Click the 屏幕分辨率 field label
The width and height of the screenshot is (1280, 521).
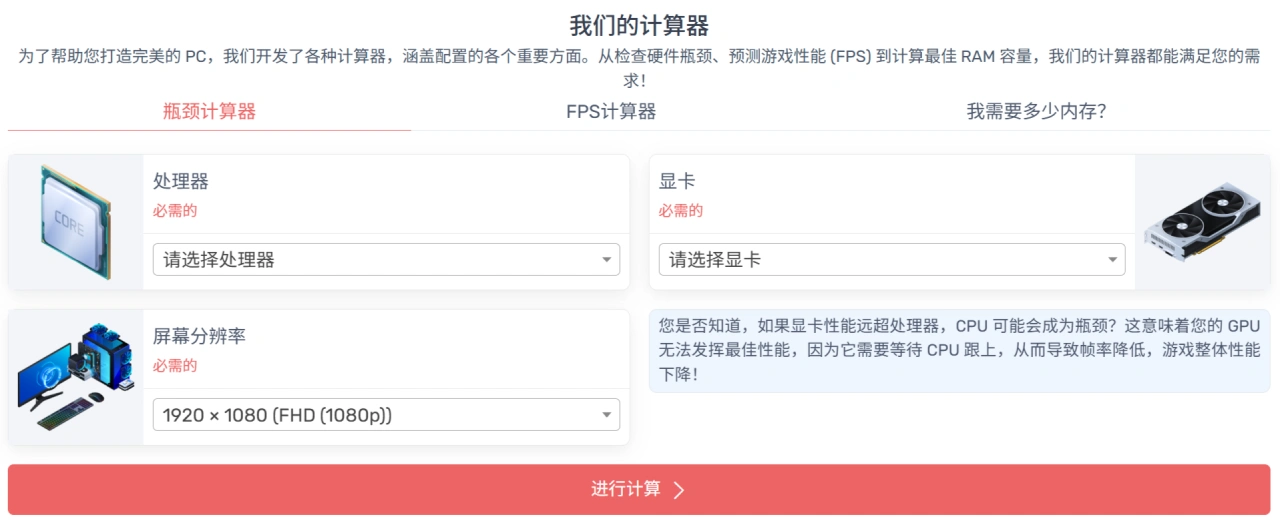pyautogui.click(x=199, y=337)
